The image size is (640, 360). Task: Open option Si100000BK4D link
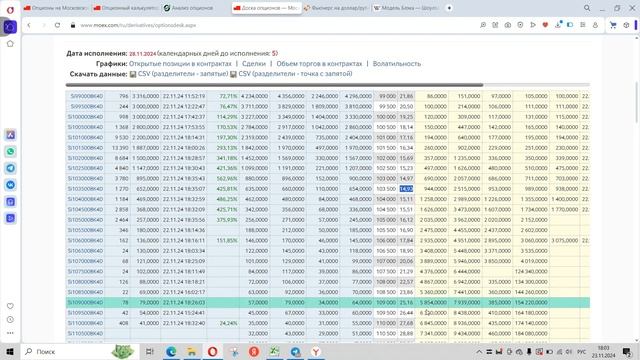(85, 117)
